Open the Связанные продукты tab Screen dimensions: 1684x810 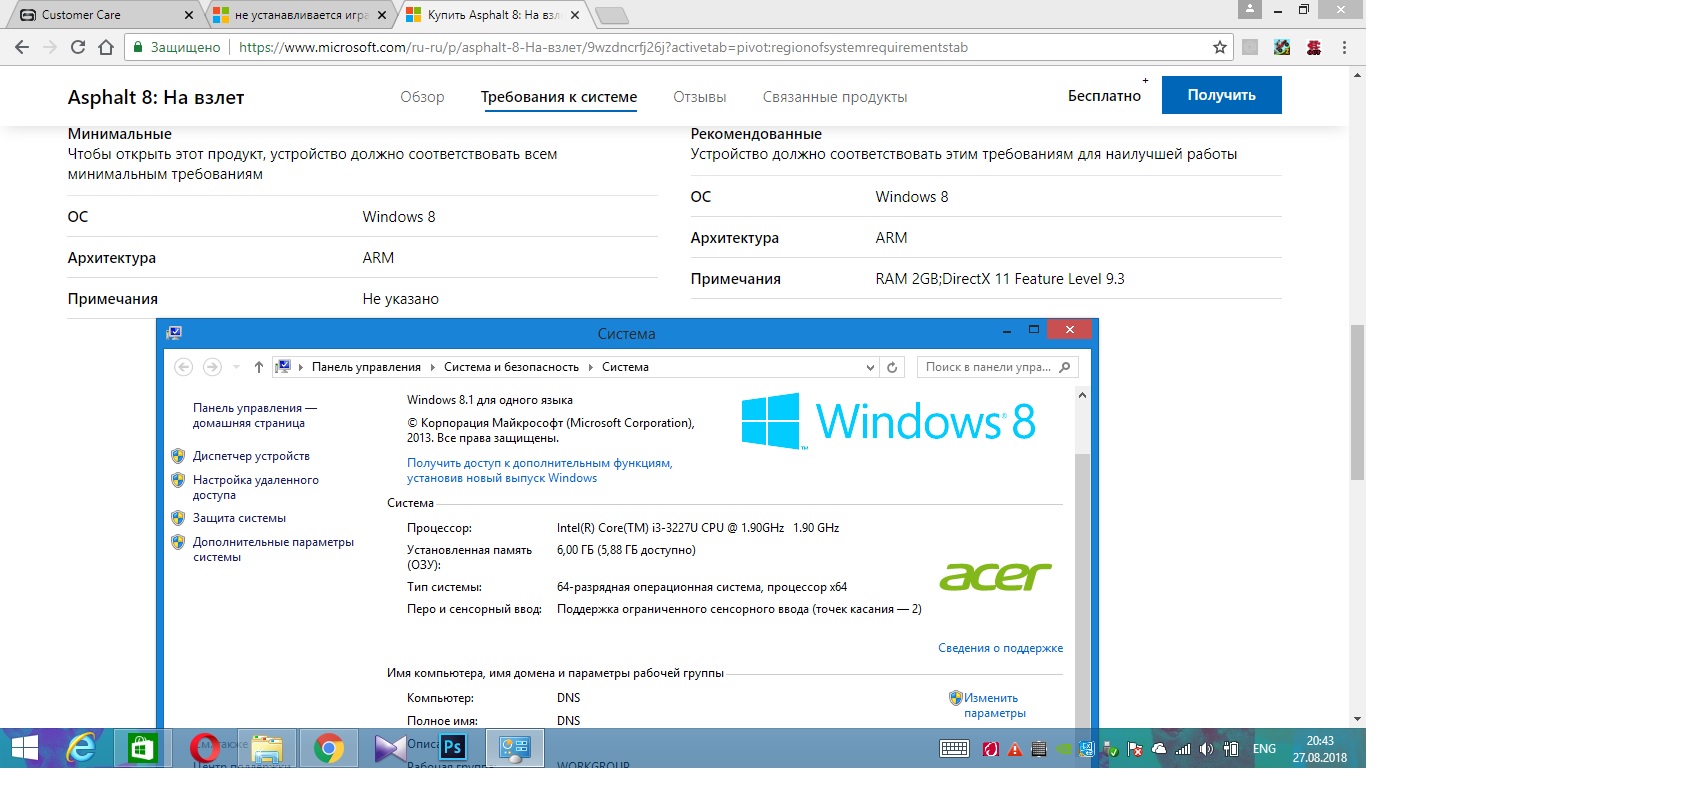[835, 97]
